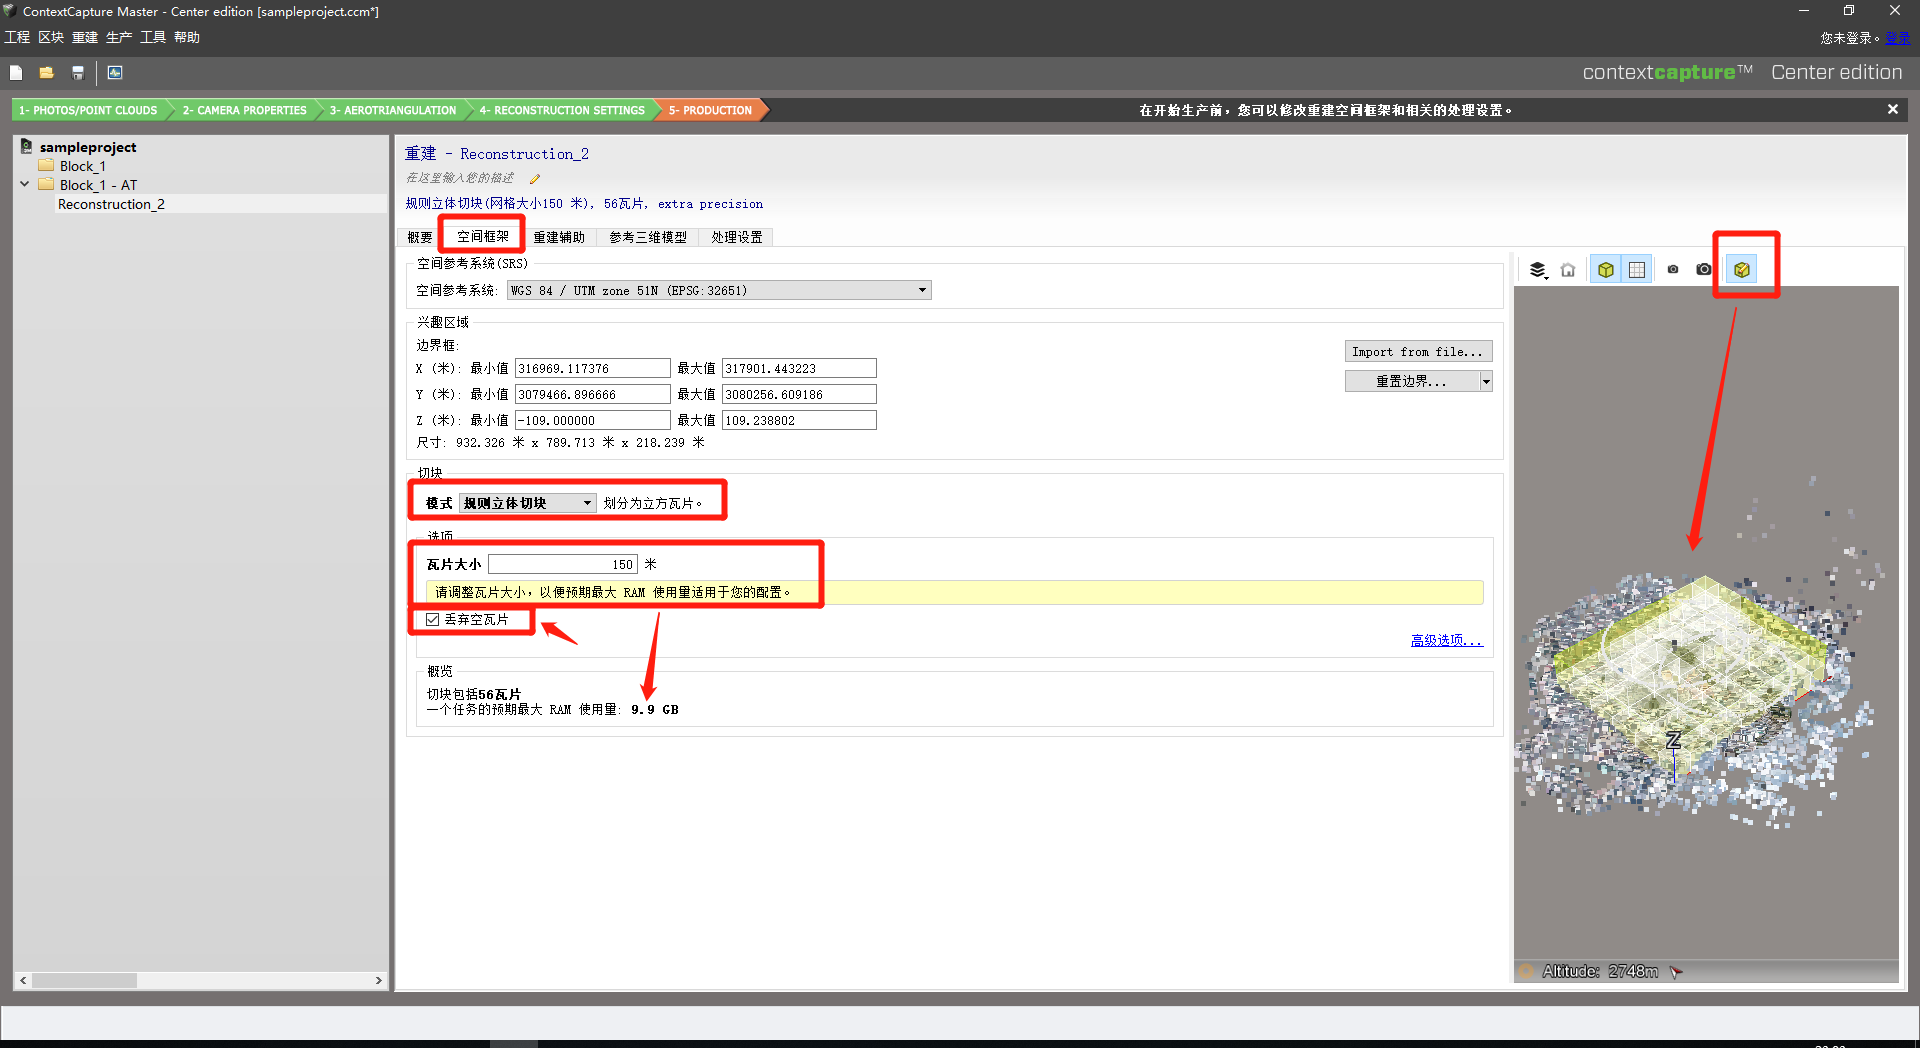Collapse the Block_1 - AT tree node
The width and height of the screenshot is (1920, 1048).
tap(25, 185)
